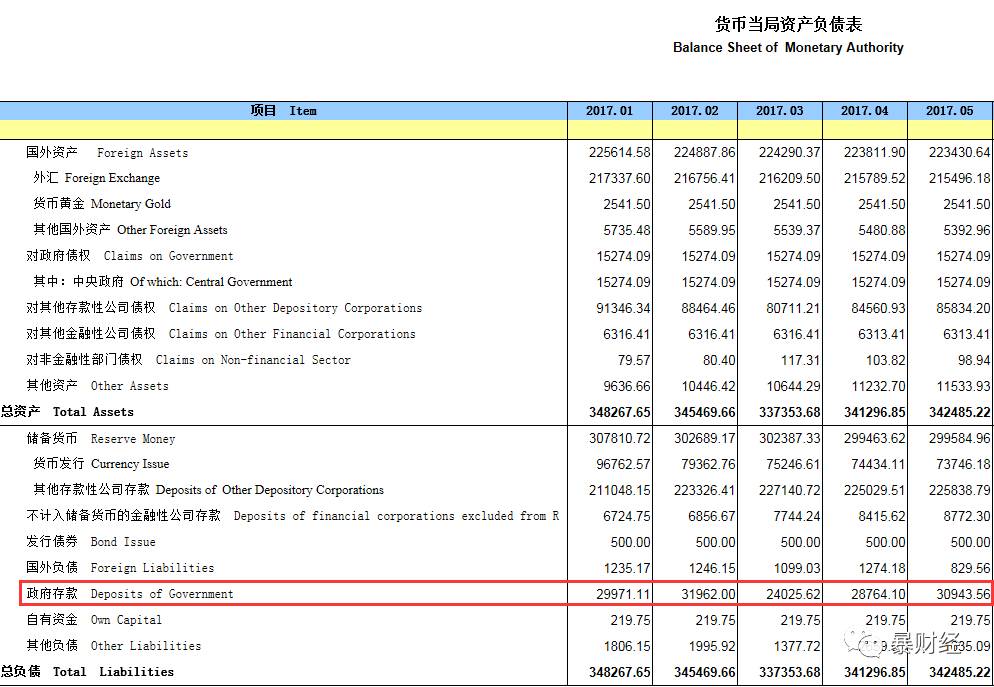Select Foreign Exchange value 215496.18
Screen dimensions: 994x687
click(x=959, y=179)
